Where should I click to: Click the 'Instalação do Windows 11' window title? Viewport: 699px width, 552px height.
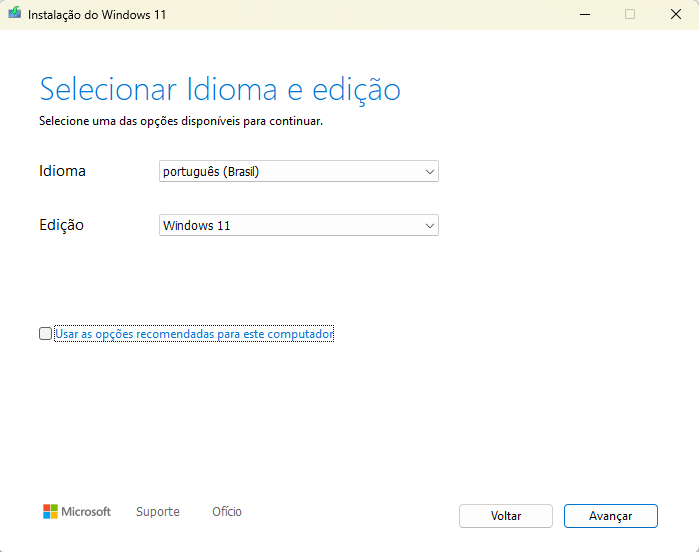pos(97,15)
